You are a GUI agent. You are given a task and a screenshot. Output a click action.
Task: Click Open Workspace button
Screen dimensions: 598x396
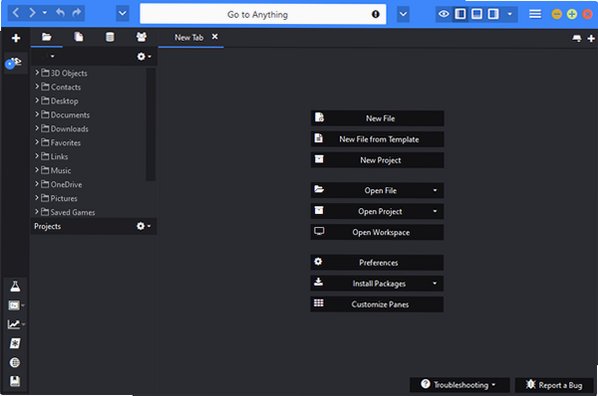coord(377,232)
